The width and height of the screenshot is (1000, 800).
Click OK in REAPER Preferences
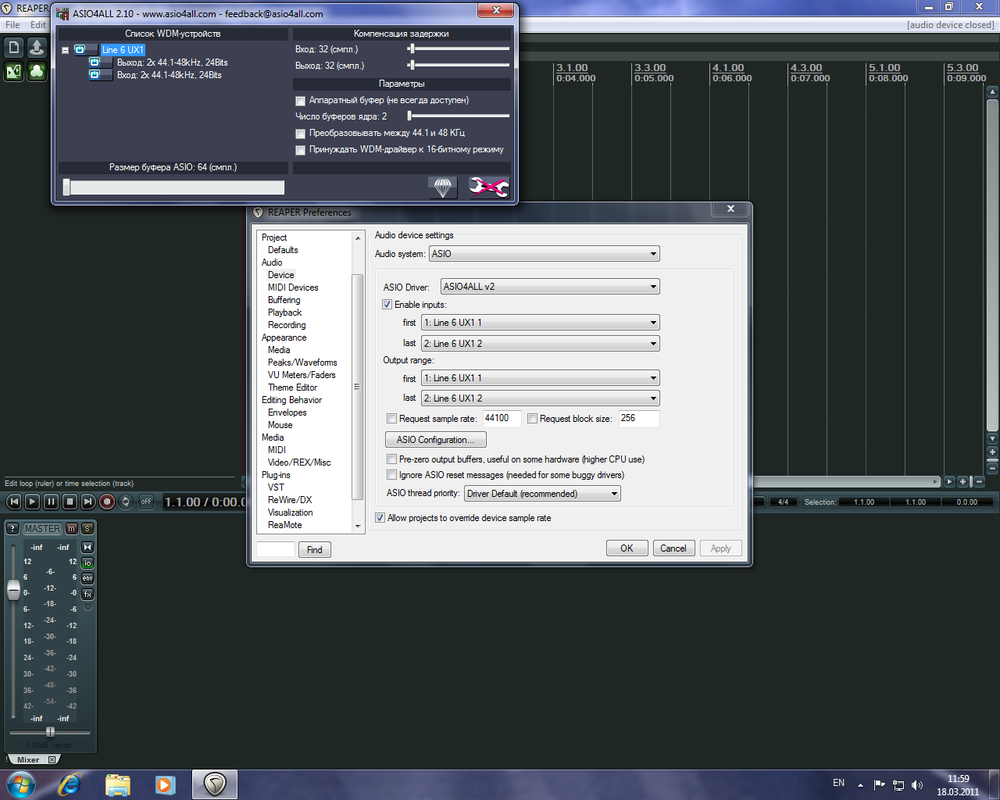coord(627,548)
